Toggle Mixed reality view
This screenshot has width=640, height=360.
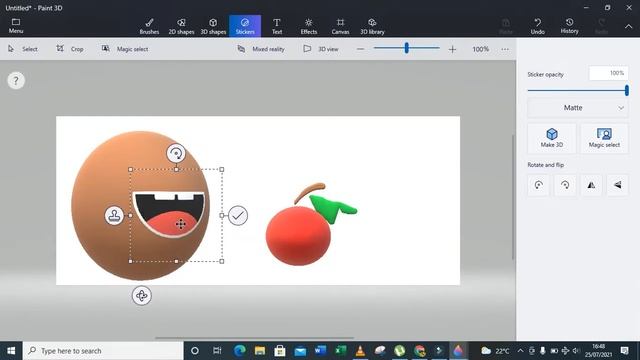pos(261,49)
